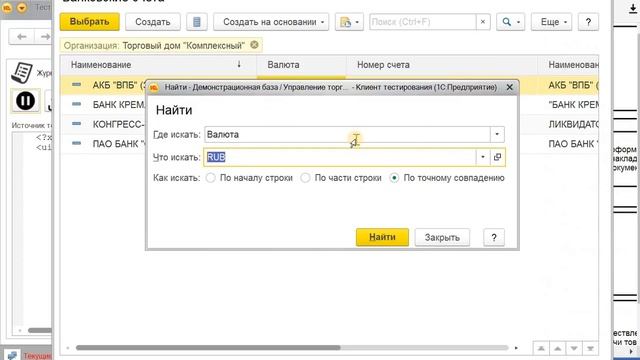This screenshot has width=640, height=360.
Task: Click the journal document icon in background window
Action: [x=22, y=73]
